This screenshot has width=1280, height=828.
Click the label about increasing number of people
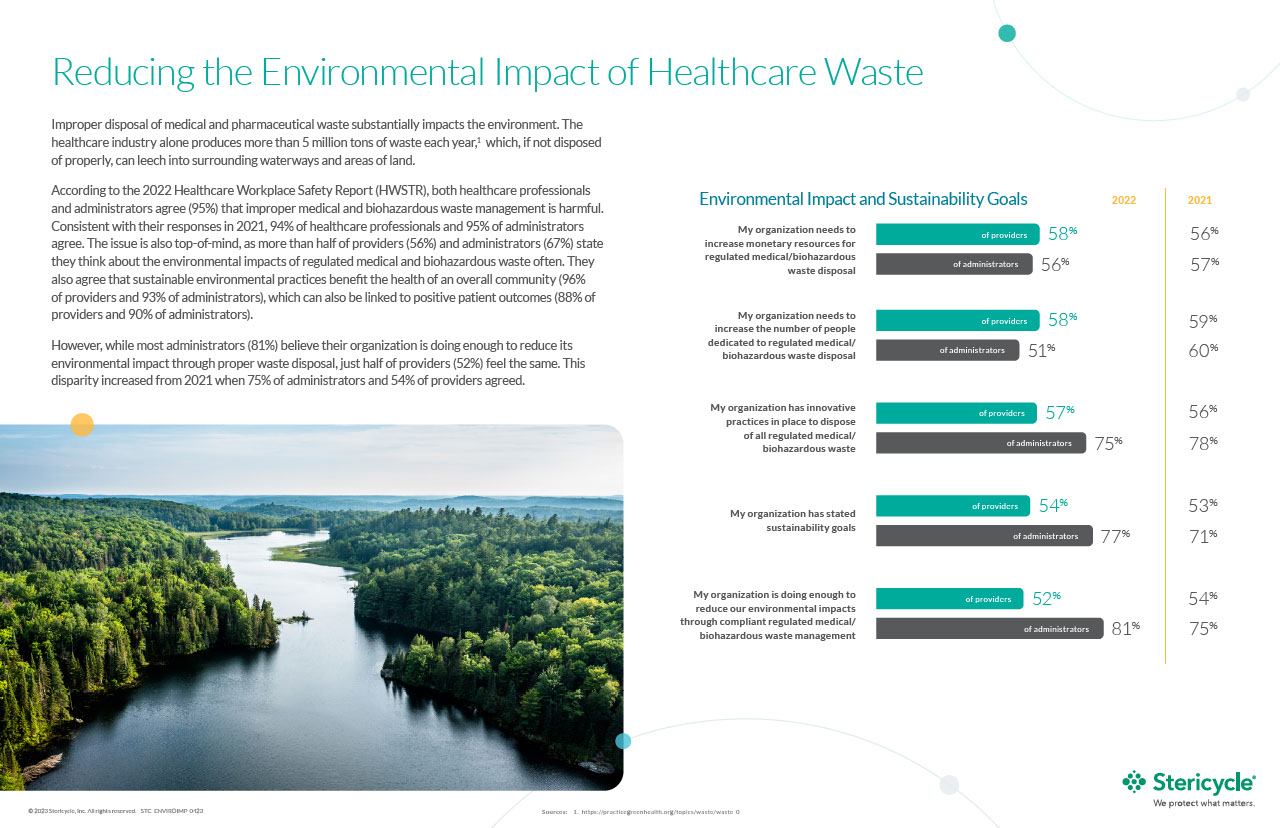click(x=783, y=335)
